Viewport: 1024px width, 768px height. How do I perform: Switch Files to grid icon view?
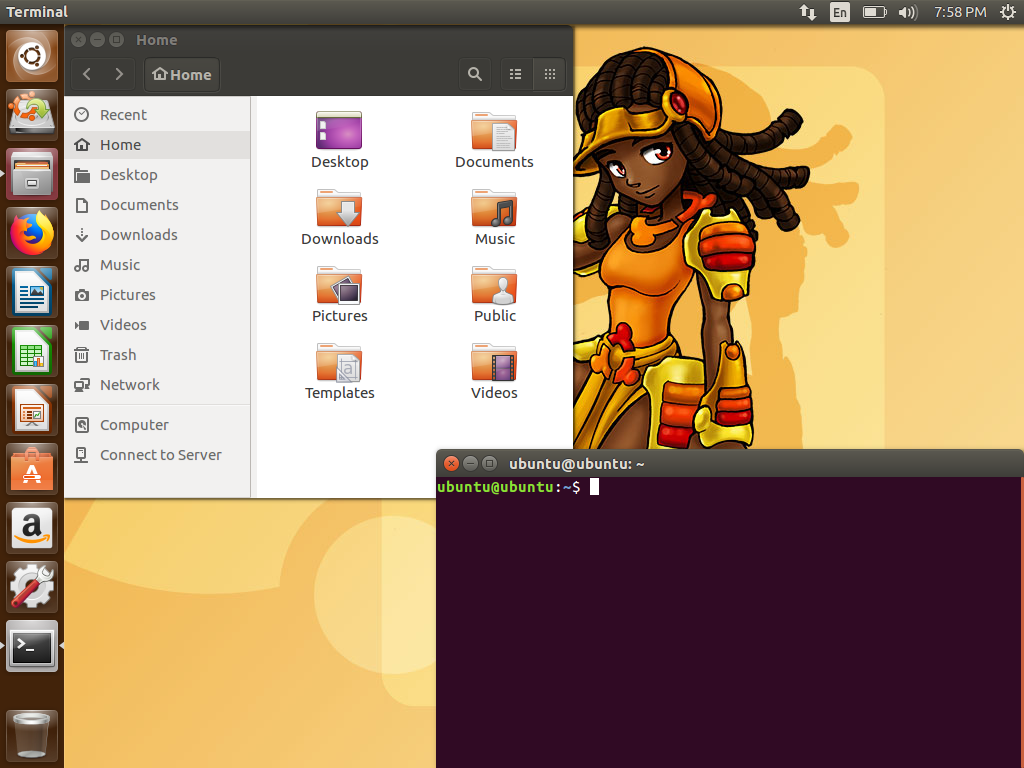pos(550,74)
